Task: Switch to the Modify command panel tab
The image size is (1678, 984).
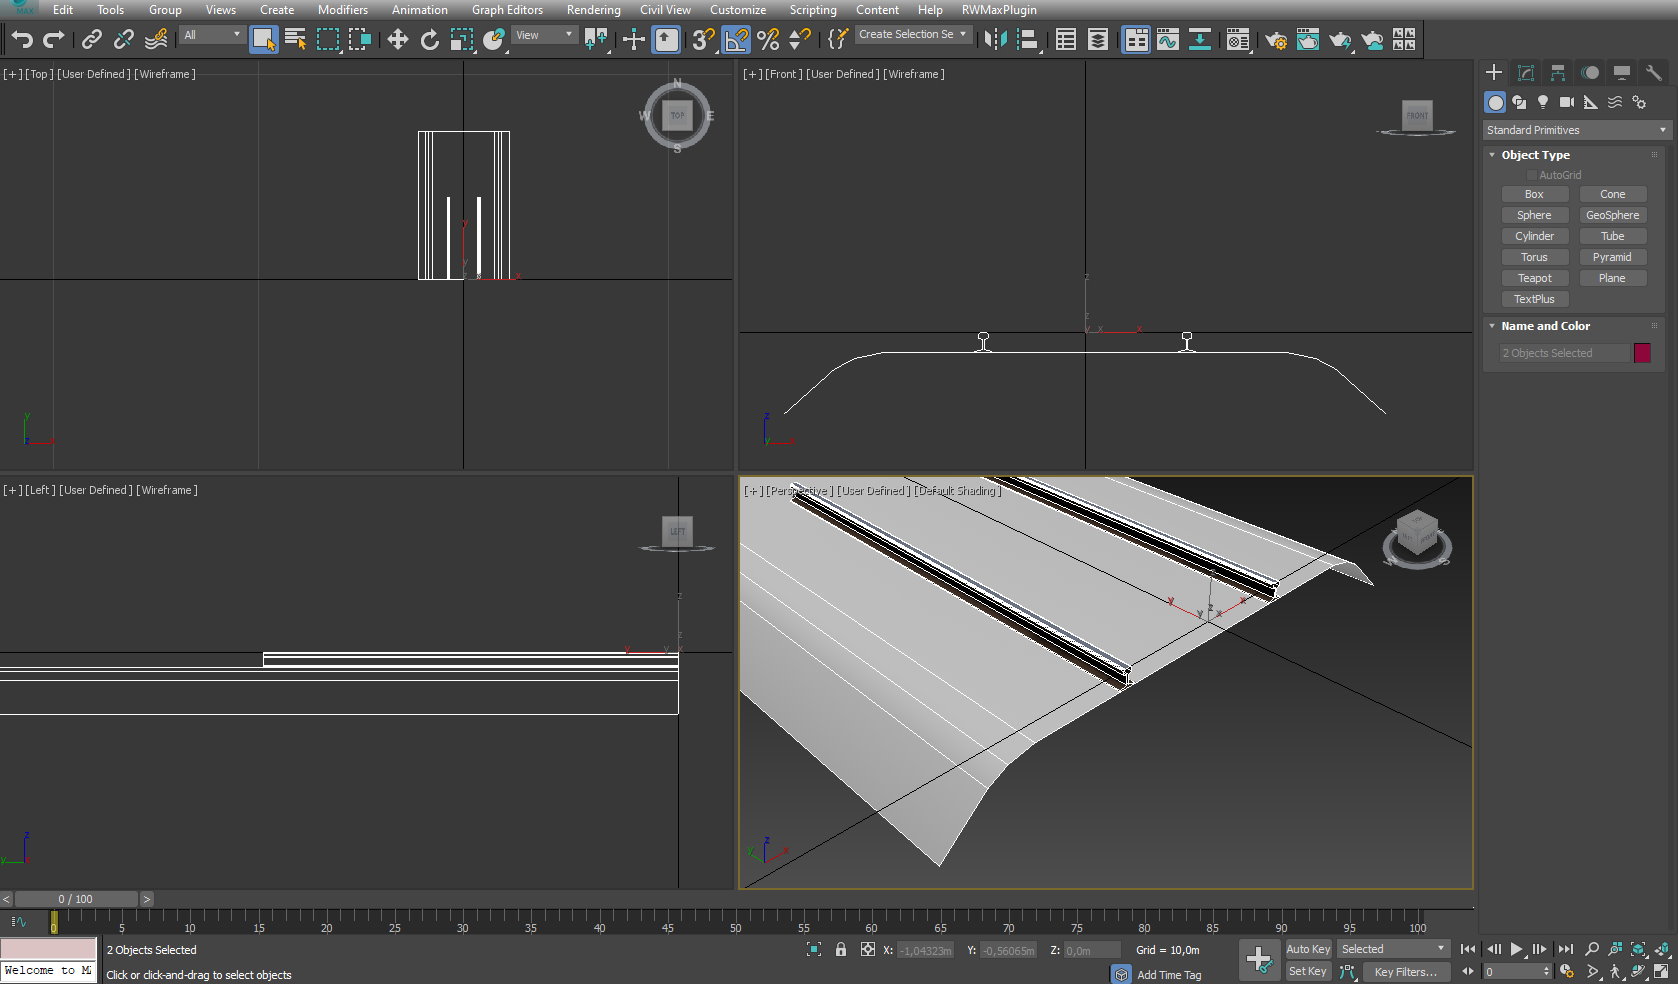Action: tap(1525, 73)
